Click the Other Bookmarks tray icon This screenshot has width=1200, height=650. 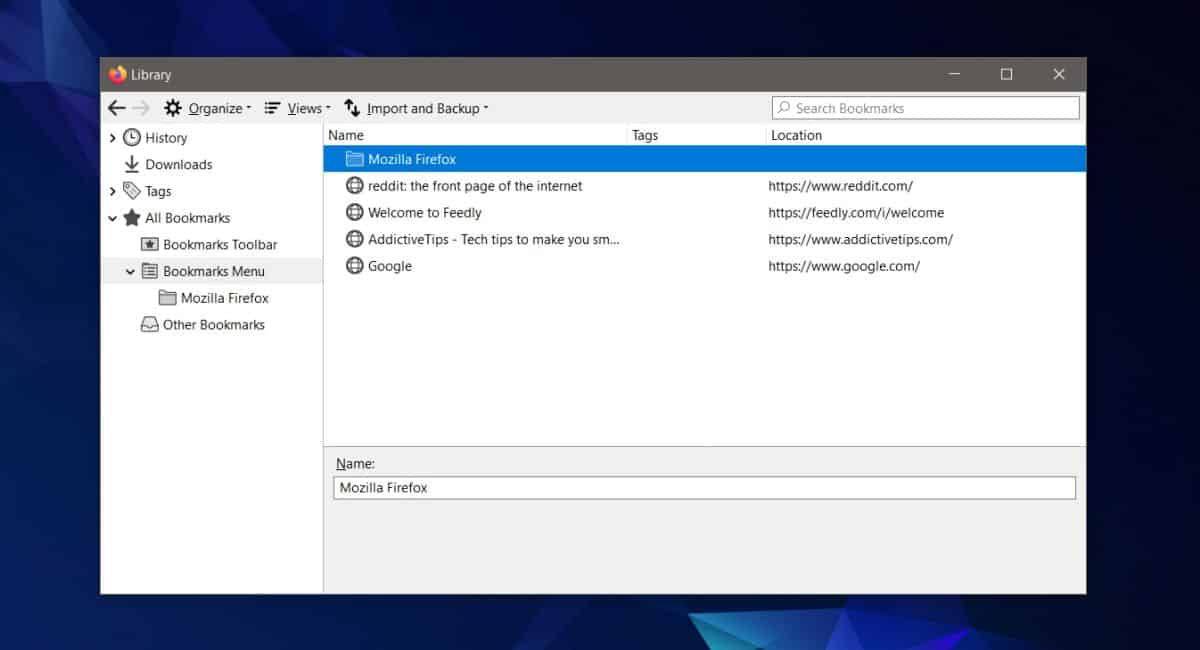tap(150, 325)
